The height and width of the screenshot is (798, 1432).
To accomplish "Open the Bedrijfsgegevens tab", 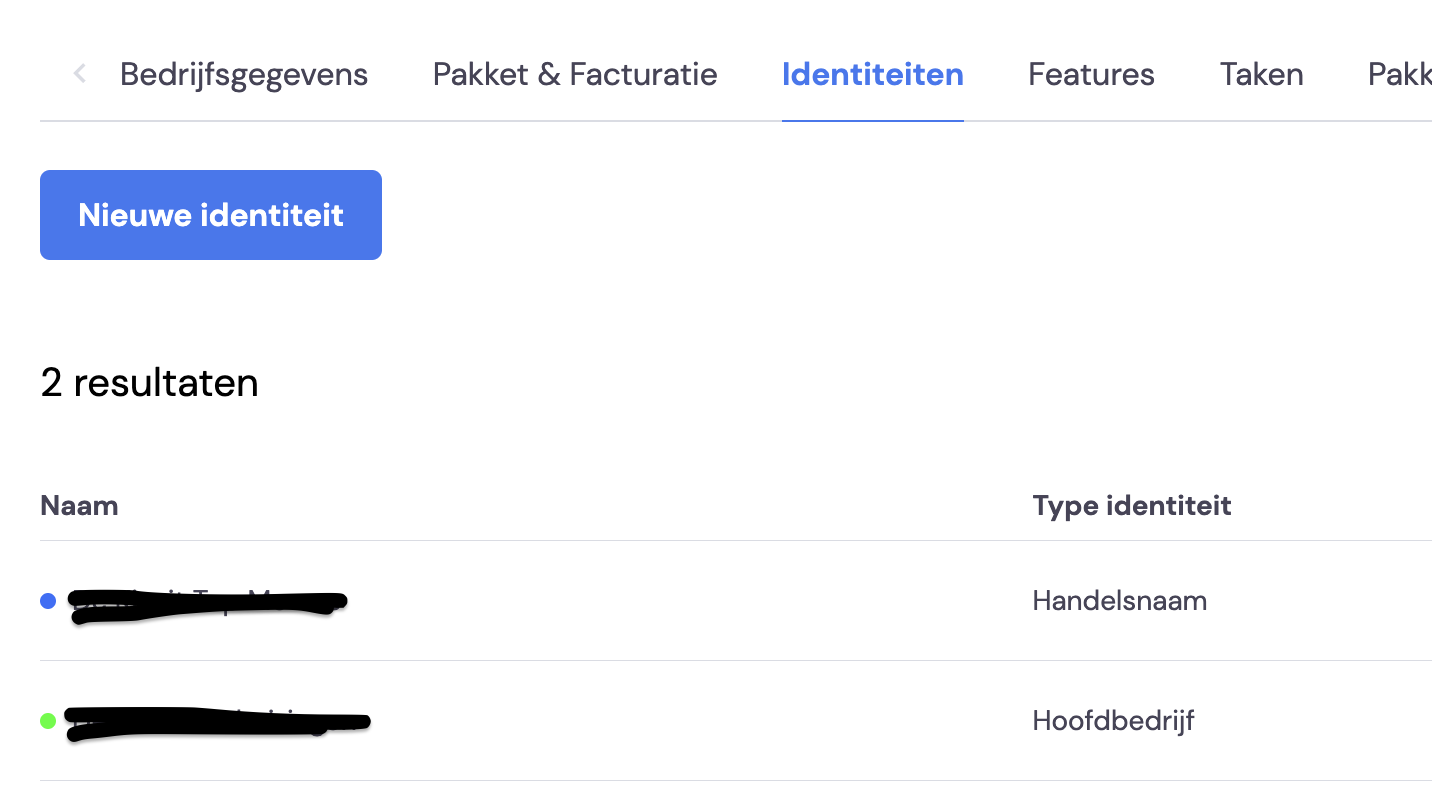I will pos(244,74).
